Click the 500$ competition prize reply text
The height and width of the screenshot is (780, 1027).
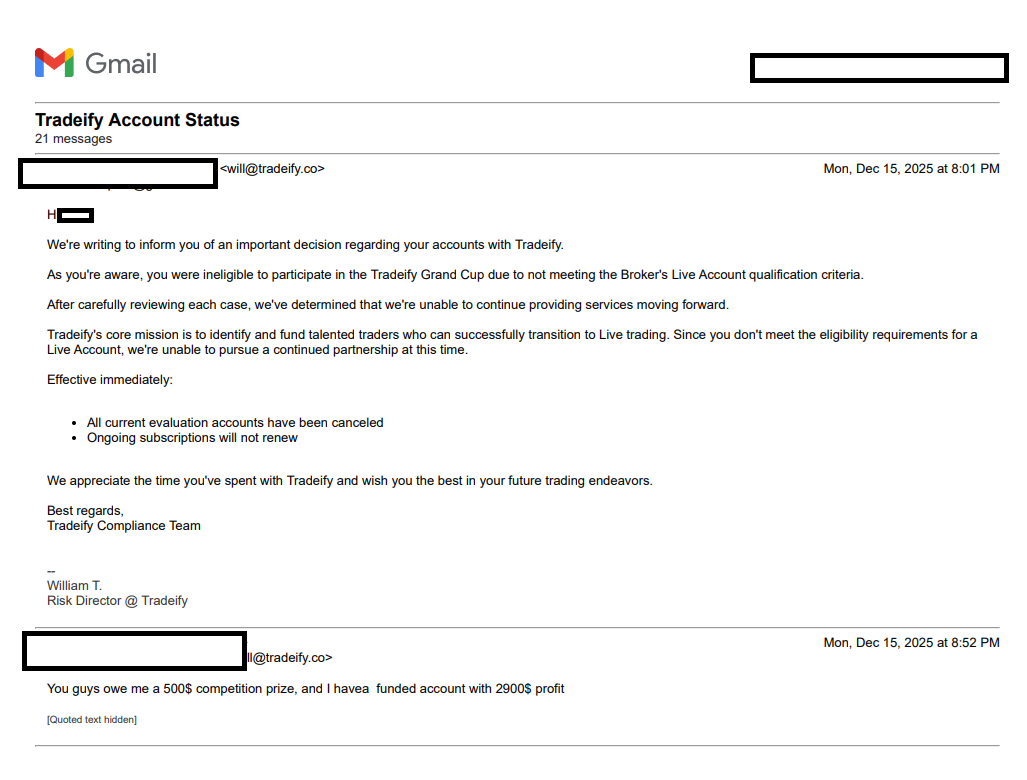pyautogui.click(x=305, y=689)
